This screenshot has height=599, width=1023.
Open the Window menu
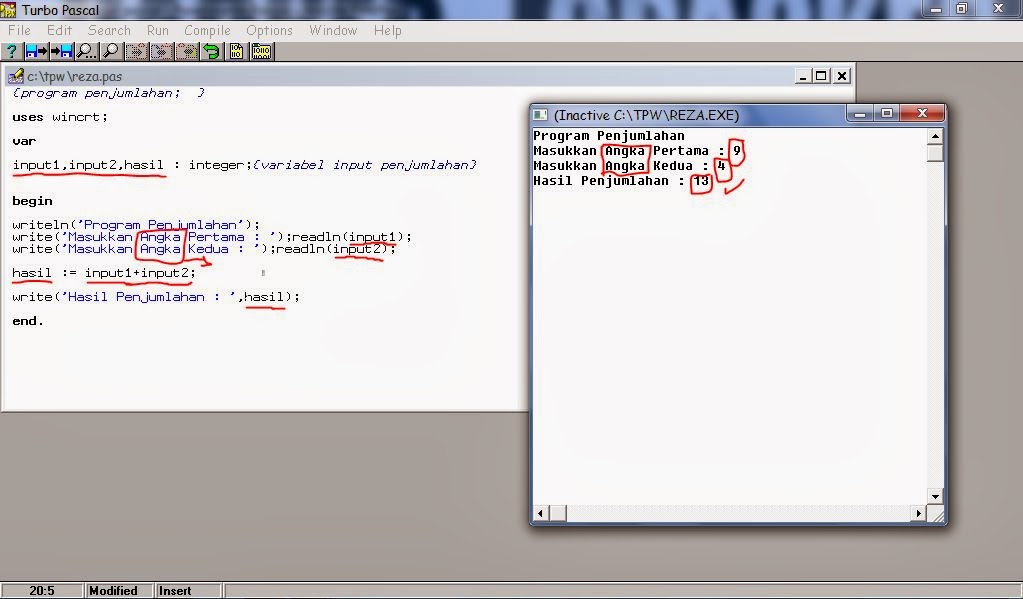(333, 30)
